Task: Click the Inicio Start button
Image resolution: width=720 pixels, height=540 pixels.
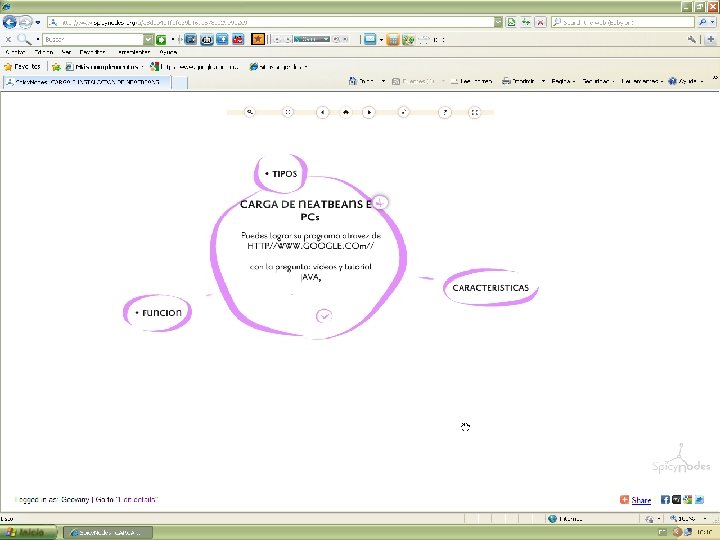Action: pos(28,533)
